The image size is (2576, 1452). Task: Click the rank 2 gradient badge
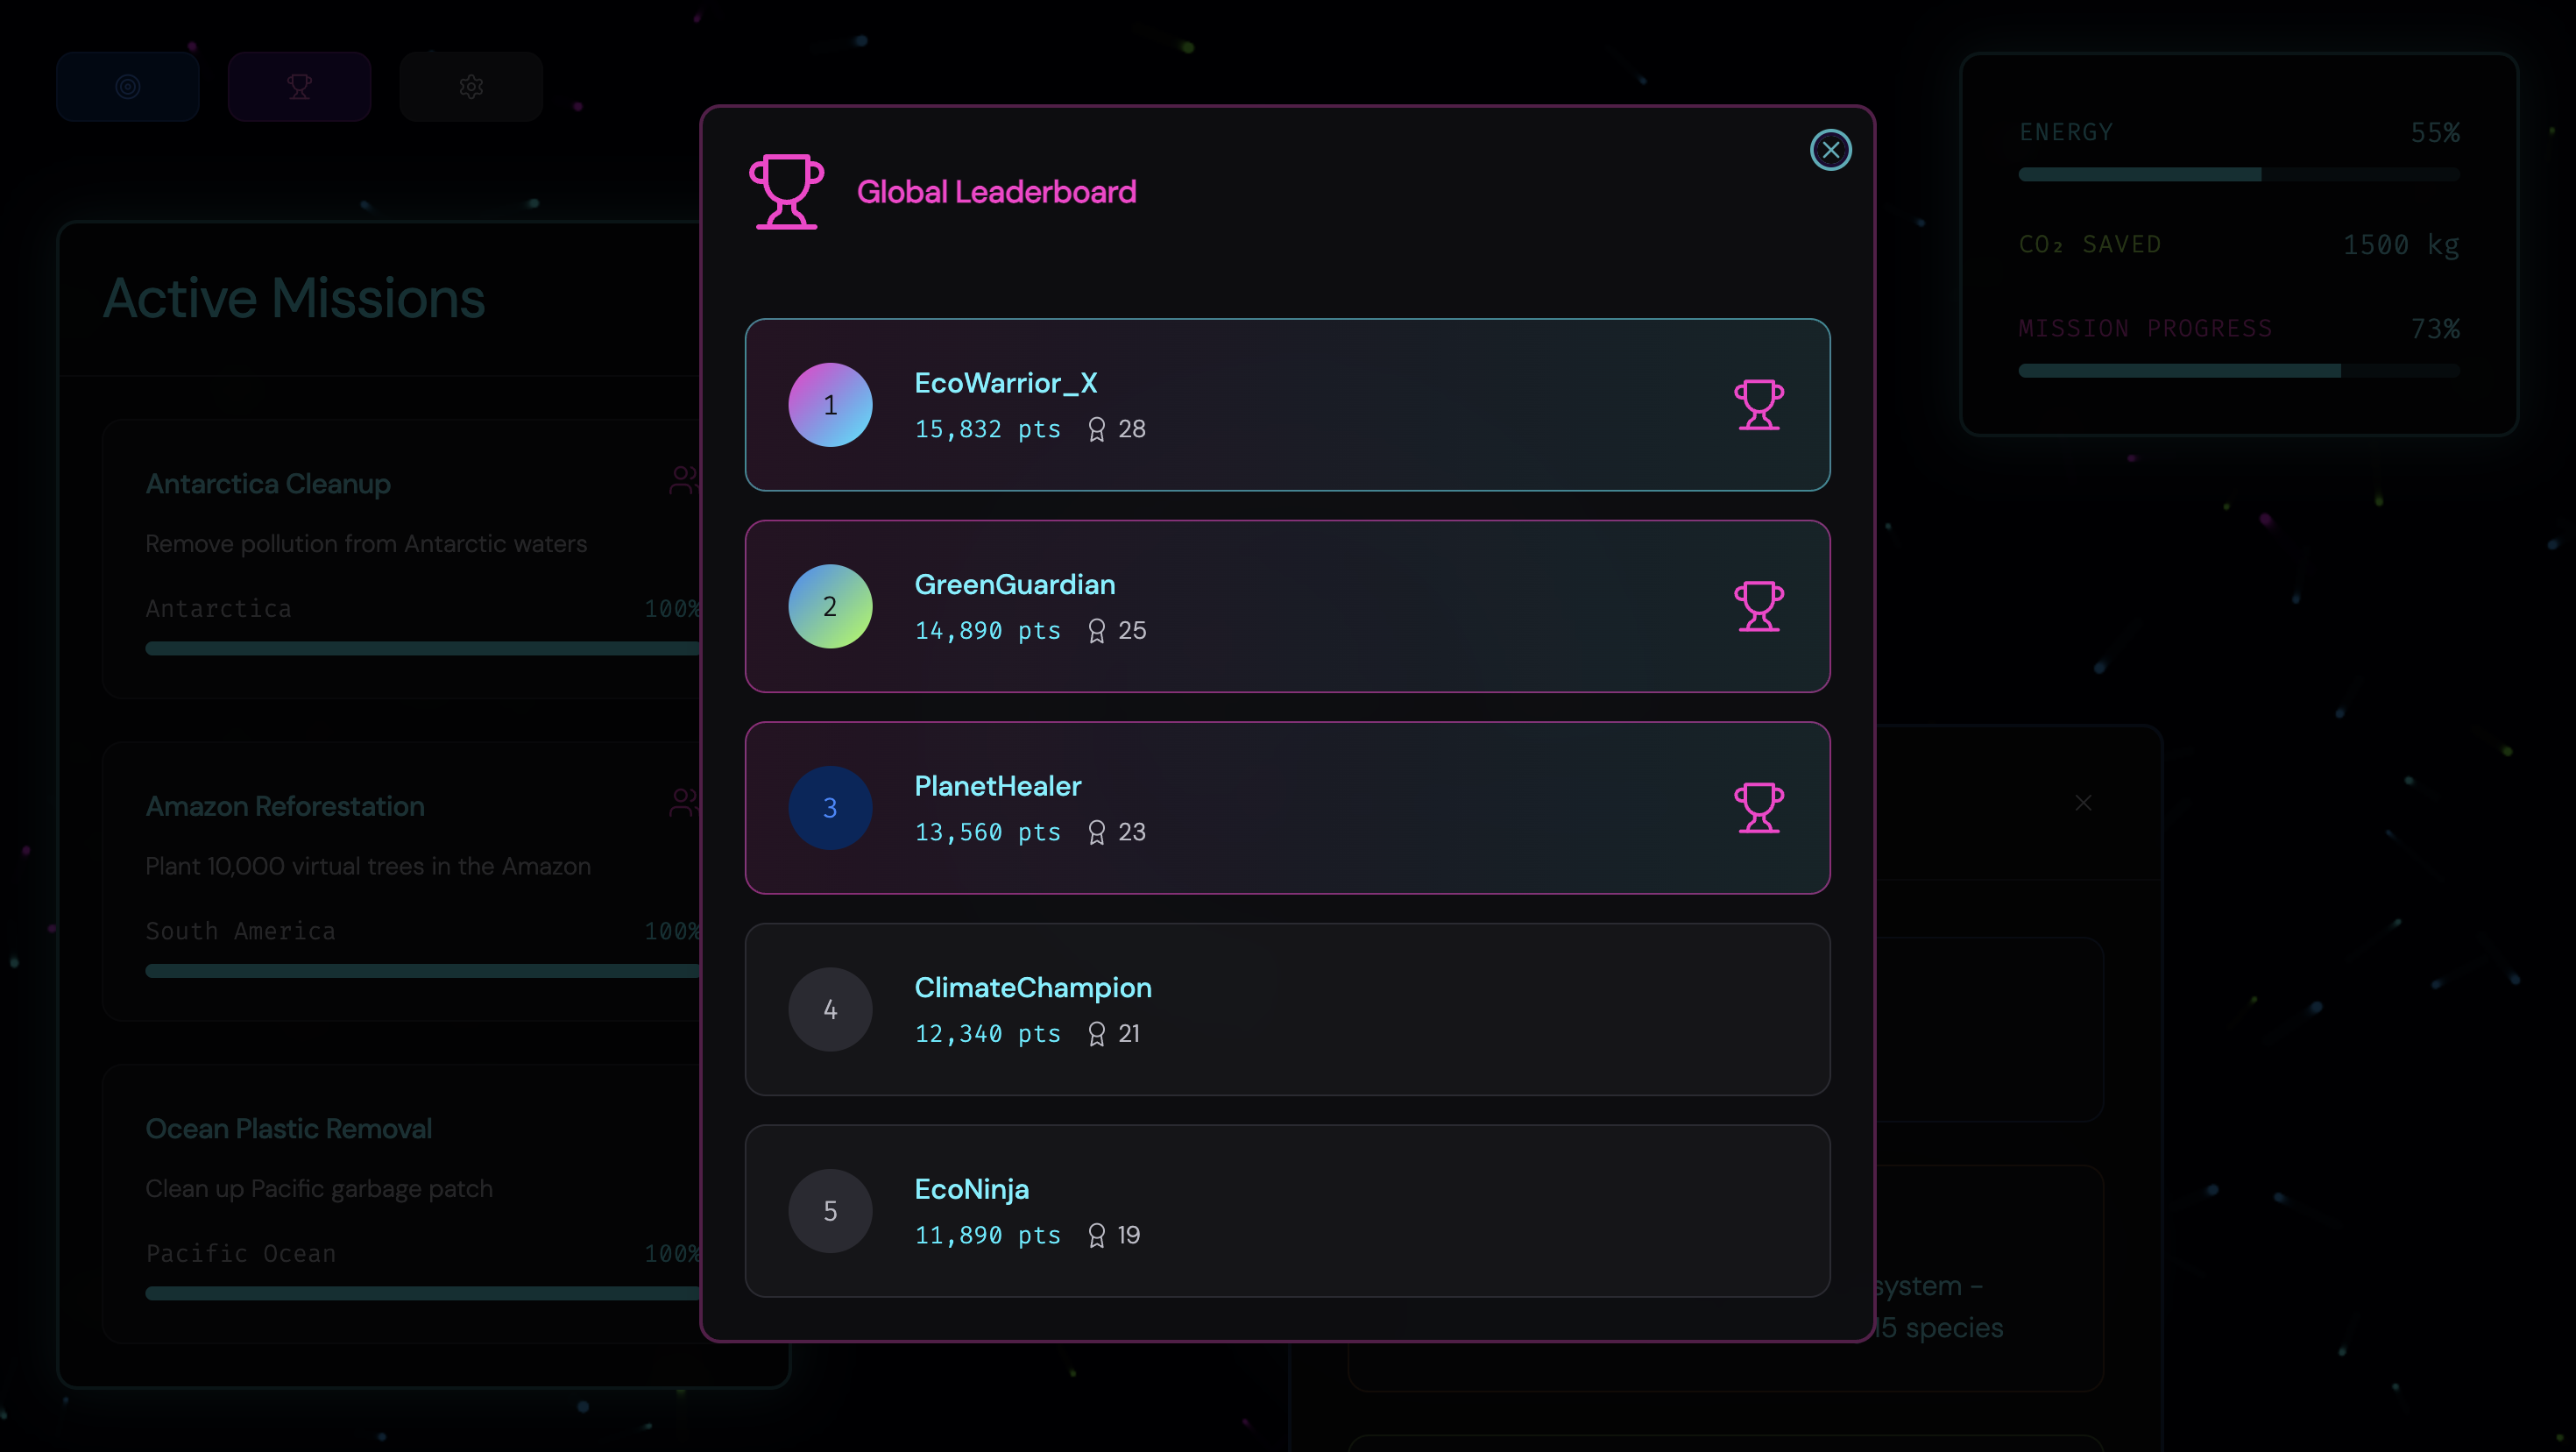830,606
